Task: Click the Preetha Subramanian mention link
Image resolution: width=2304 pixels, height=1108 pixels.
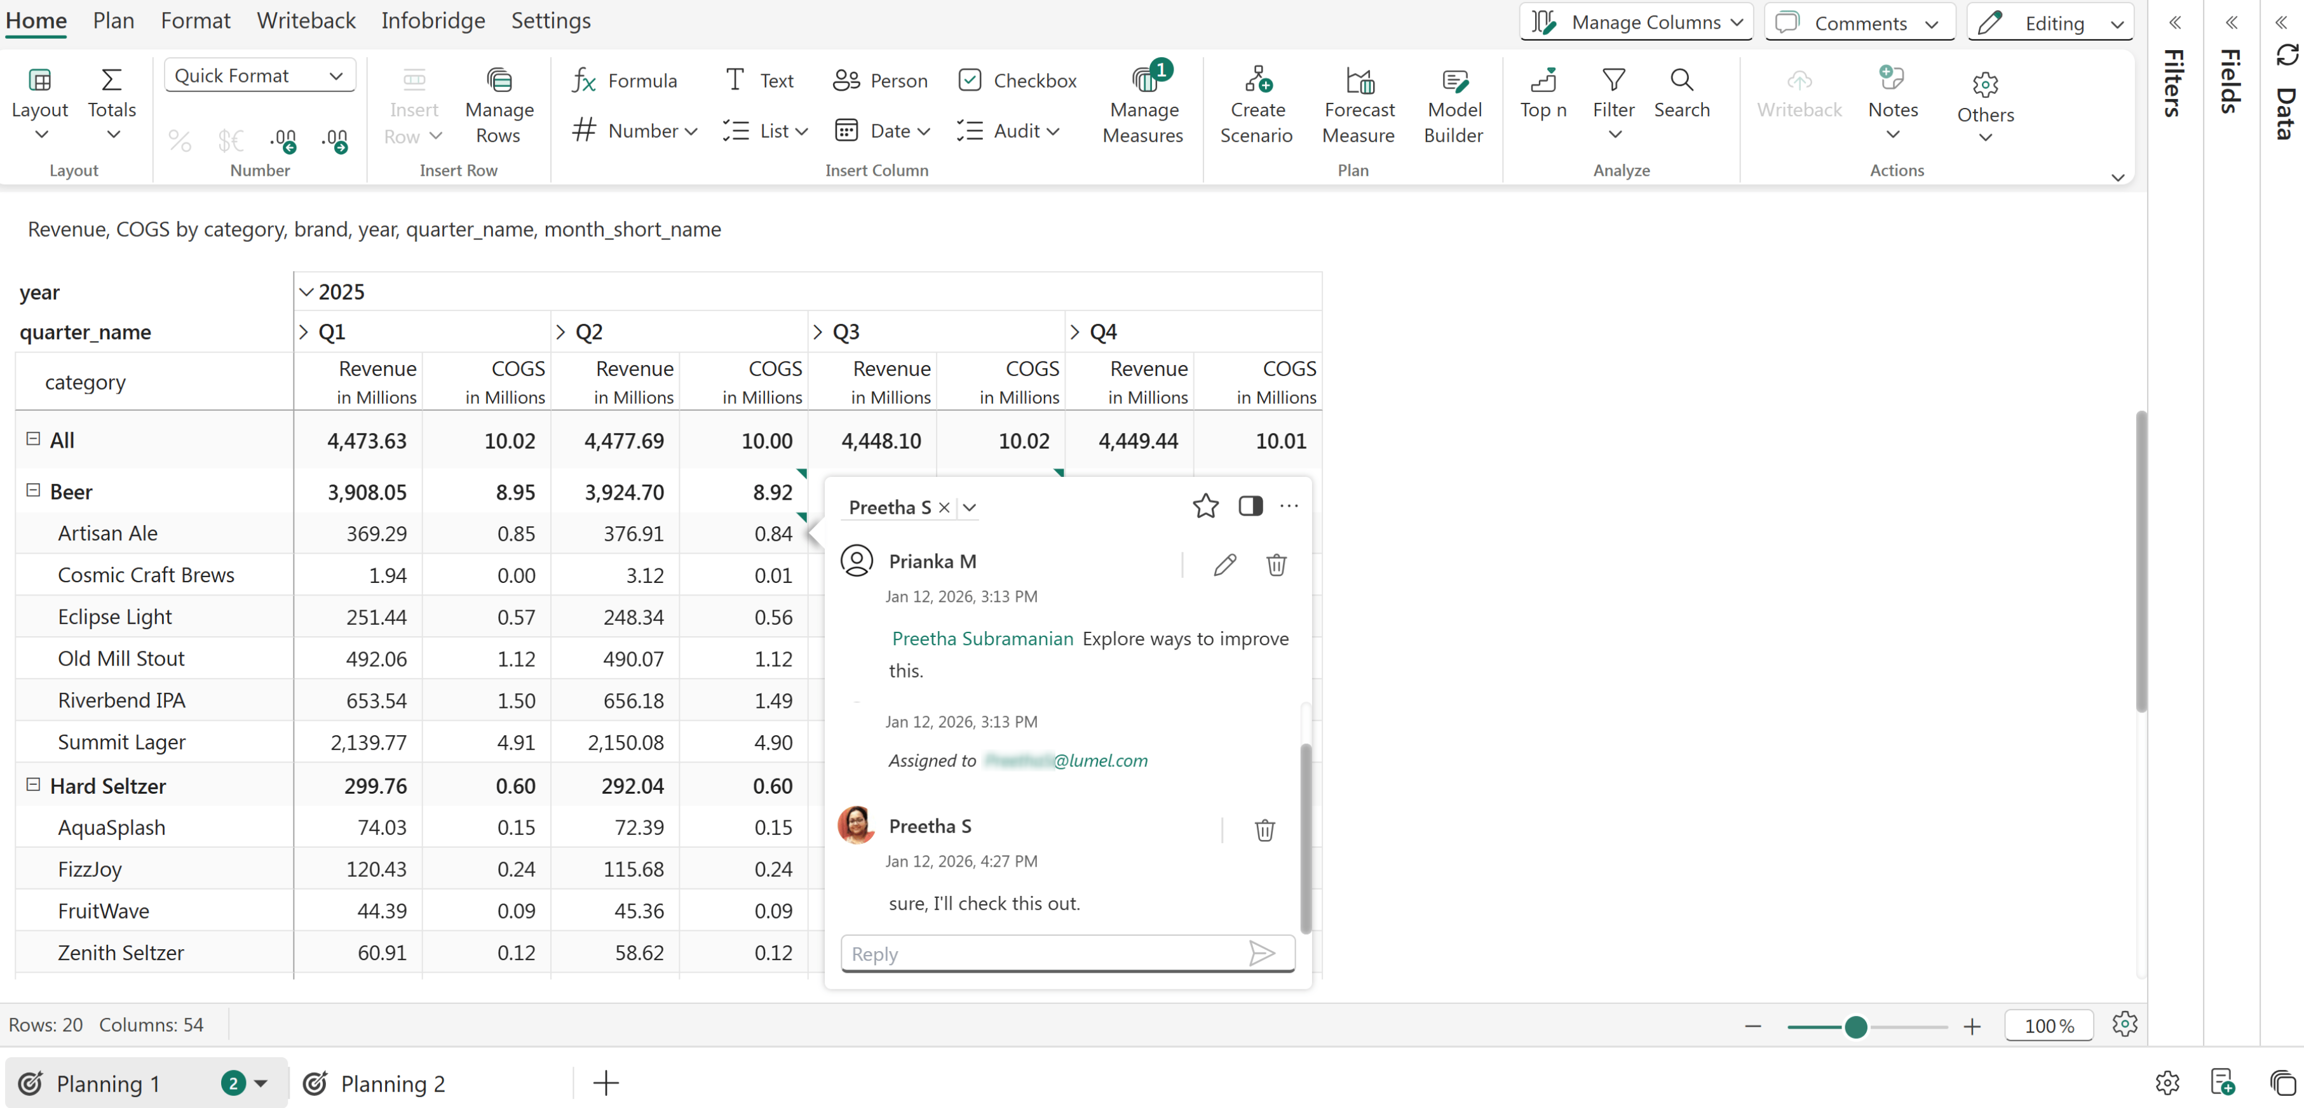Action: 982,638
